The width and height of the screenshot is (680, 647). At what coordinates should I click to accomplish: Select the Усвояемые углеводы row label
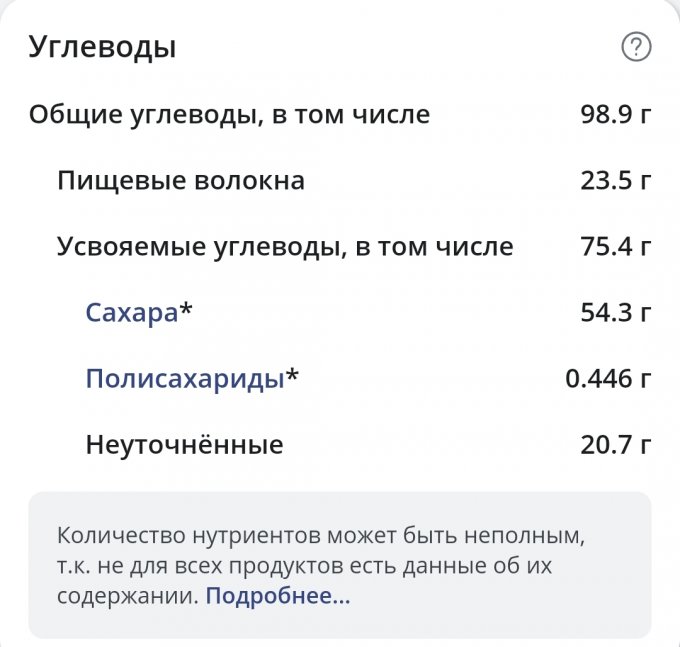(x=284, y=247)
